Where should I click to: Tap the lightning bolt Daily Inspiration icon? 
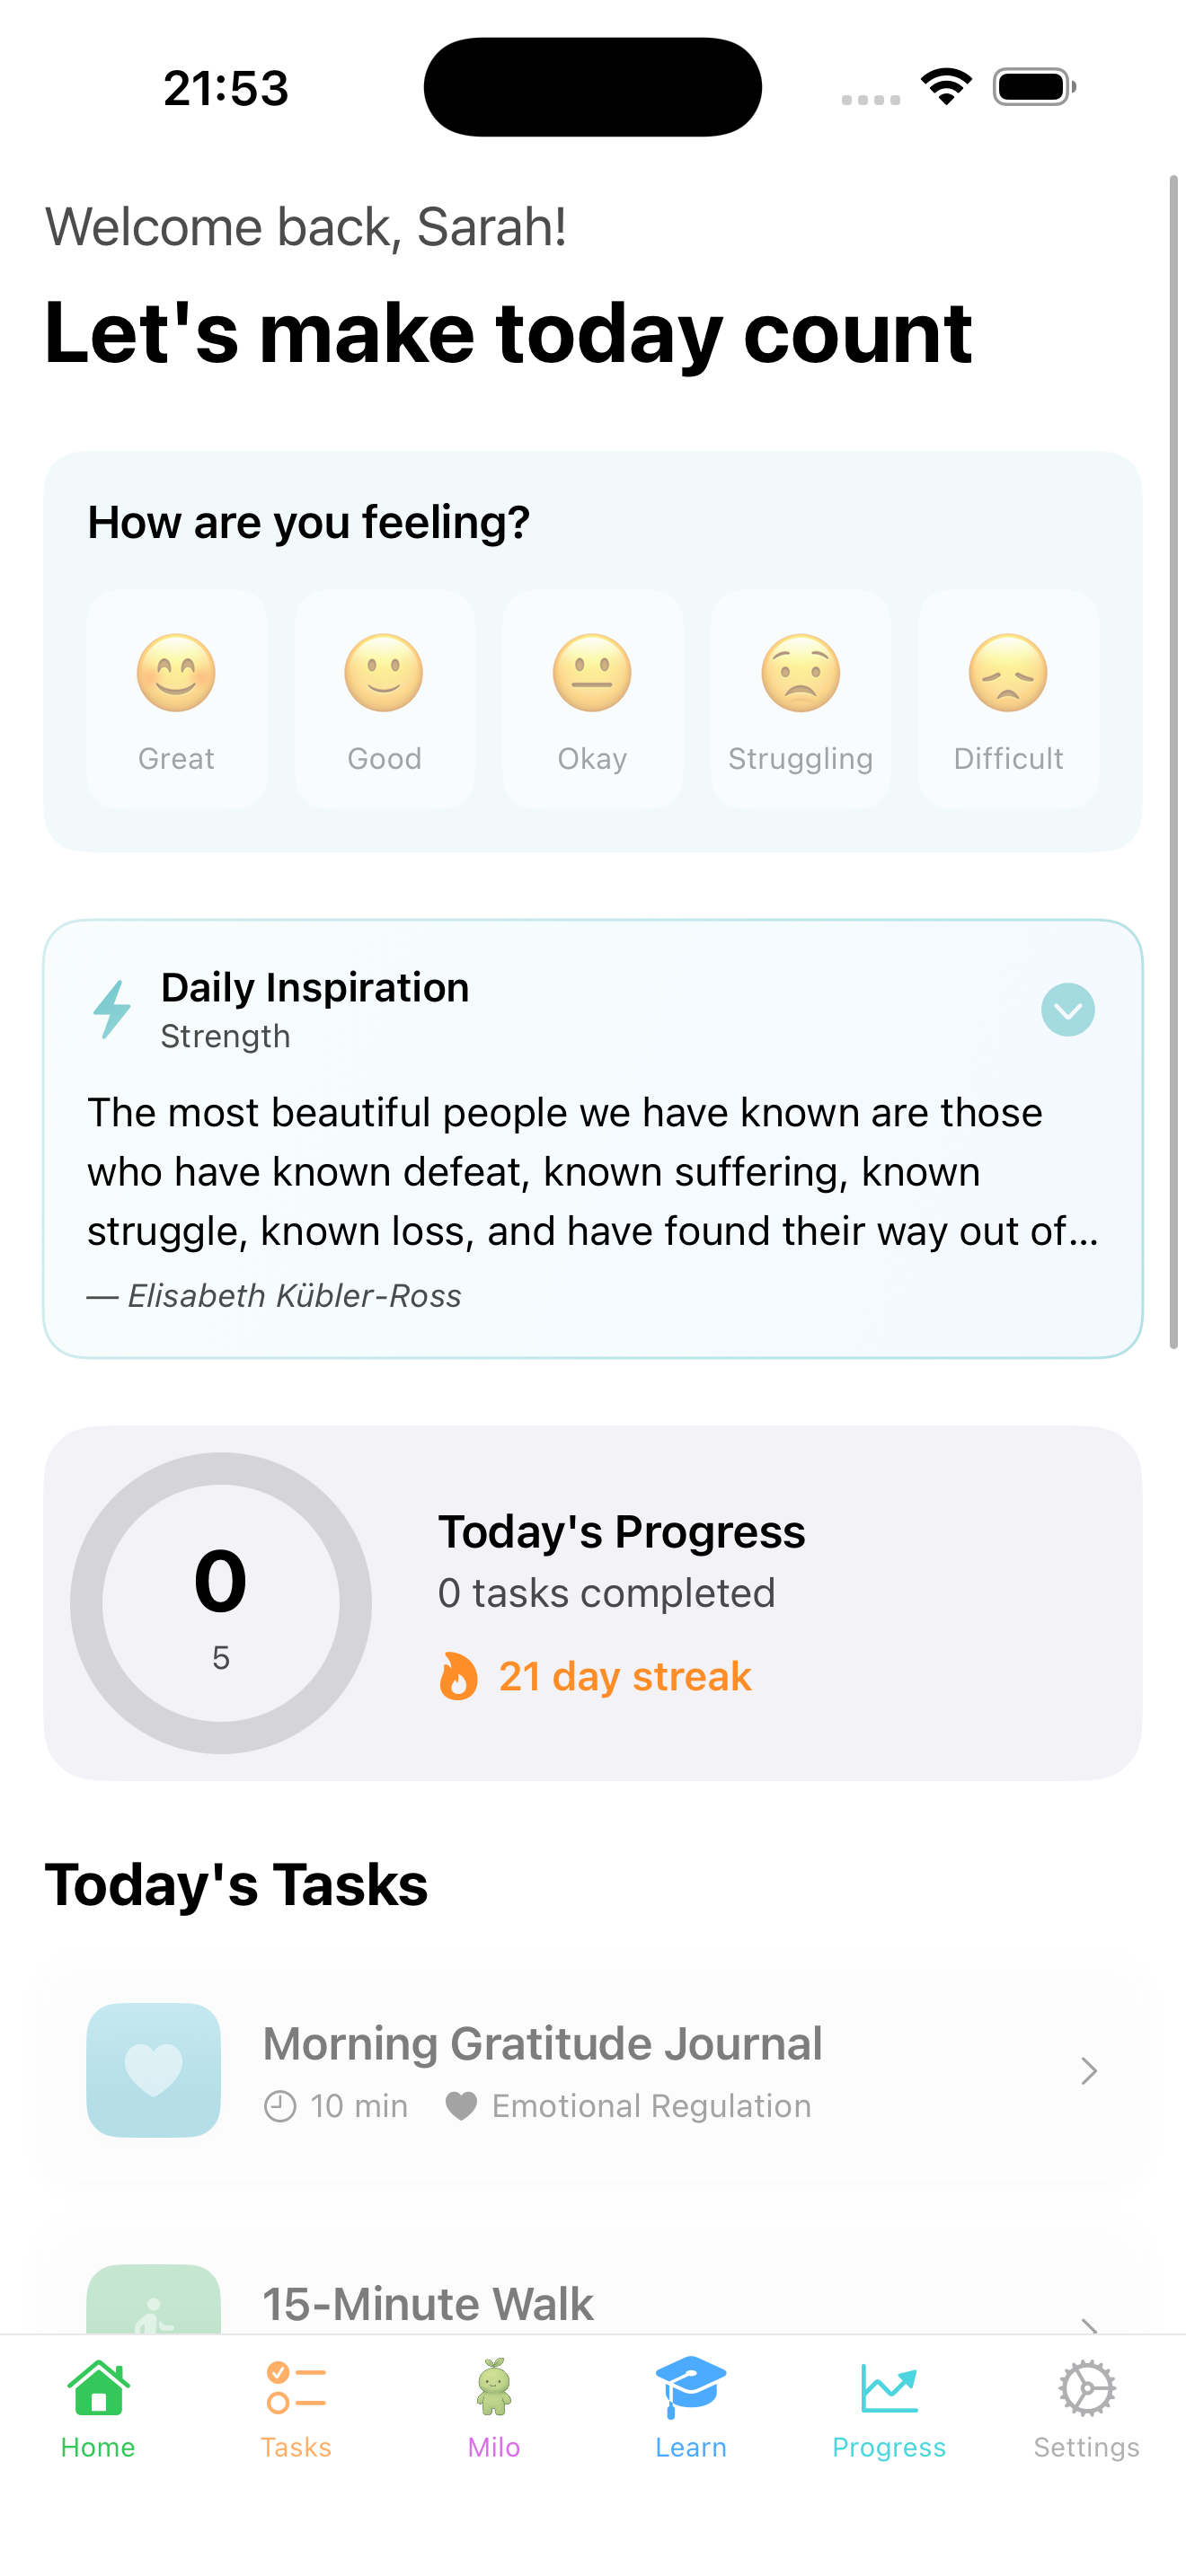click(111, 1009)
